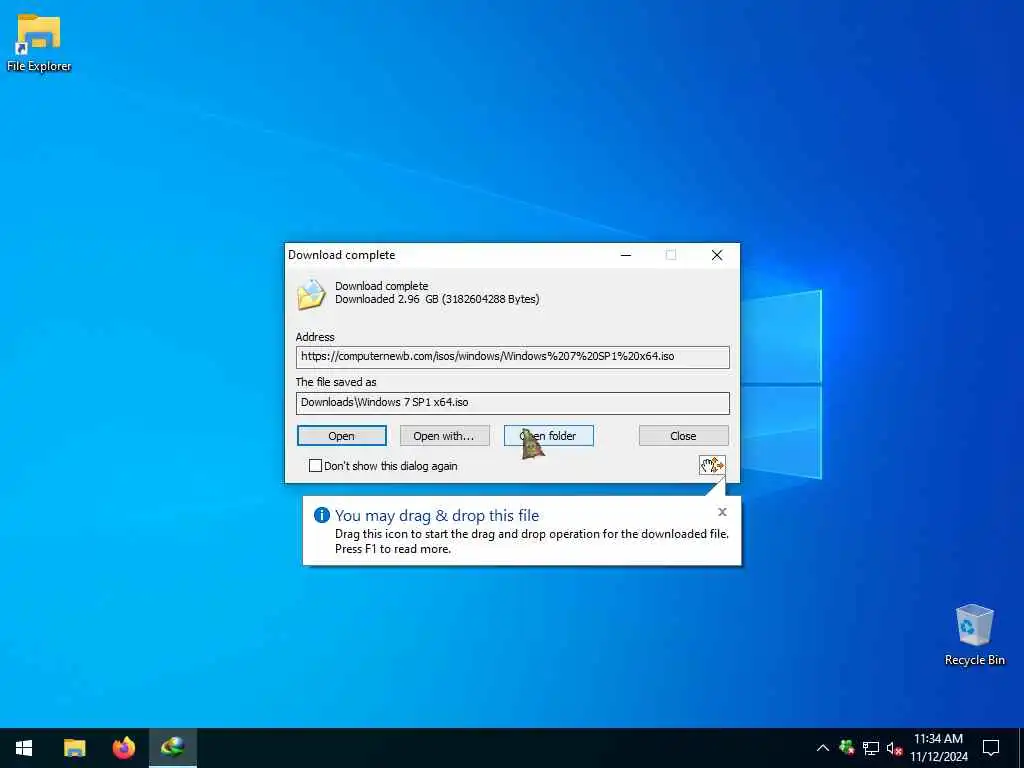Select the Internet Download Manager taskbar icon
The image size is (1024, 768).
pos(173,748)
